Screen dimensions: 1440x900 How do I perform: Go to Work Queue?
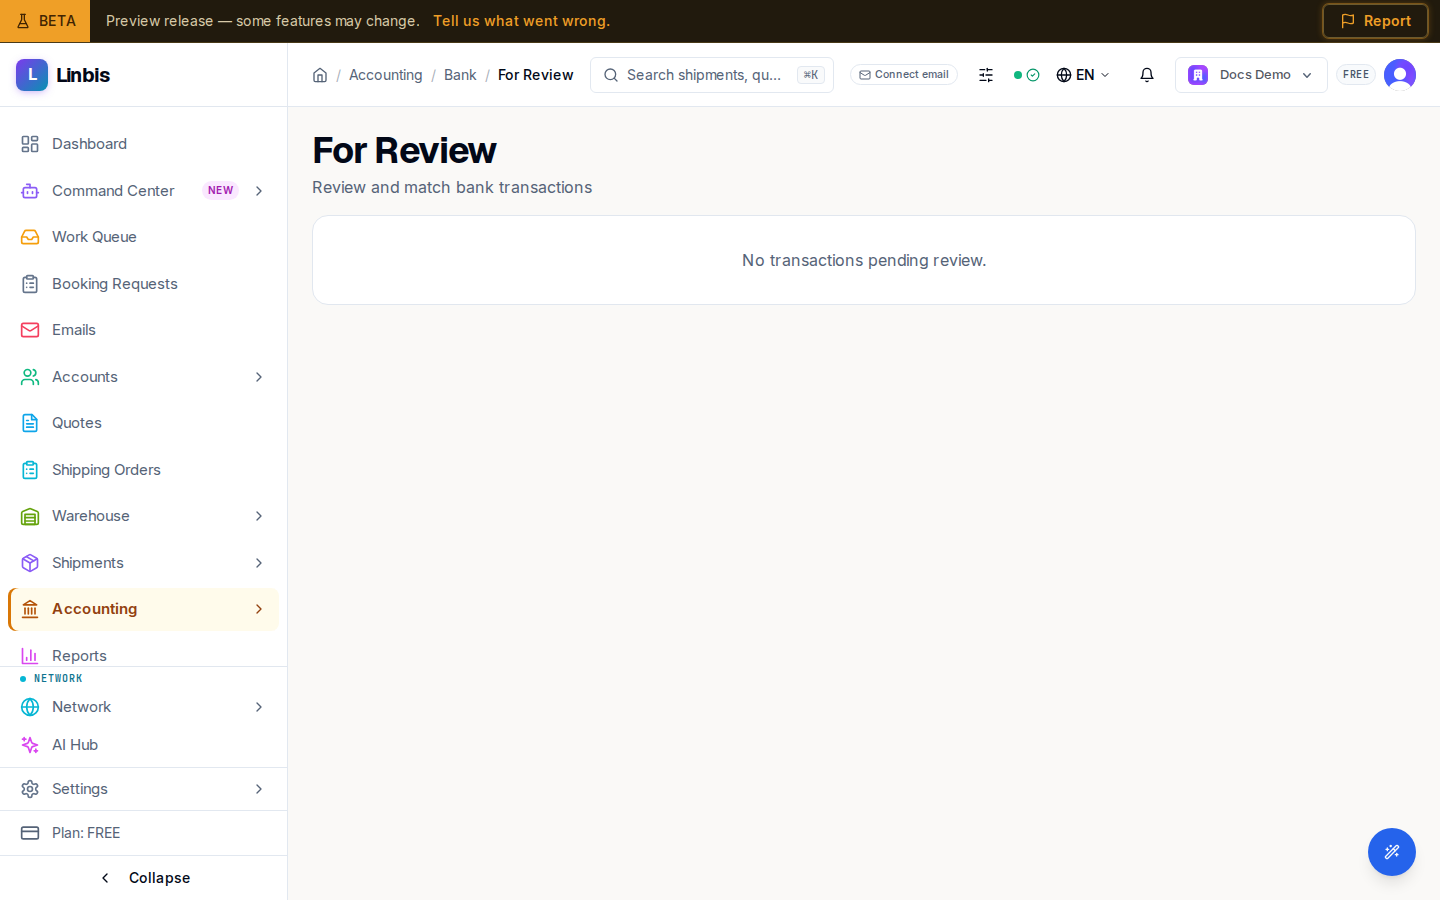[143, 237]
